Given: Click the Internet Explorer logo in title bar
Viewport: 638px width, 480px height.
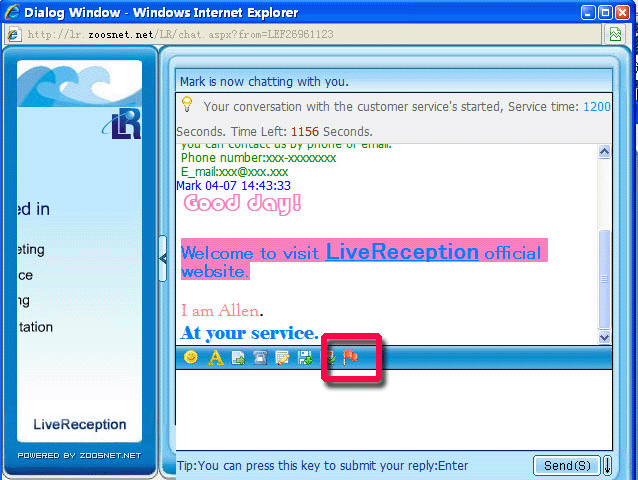Looking at the screenshot, I should point(12,12).
